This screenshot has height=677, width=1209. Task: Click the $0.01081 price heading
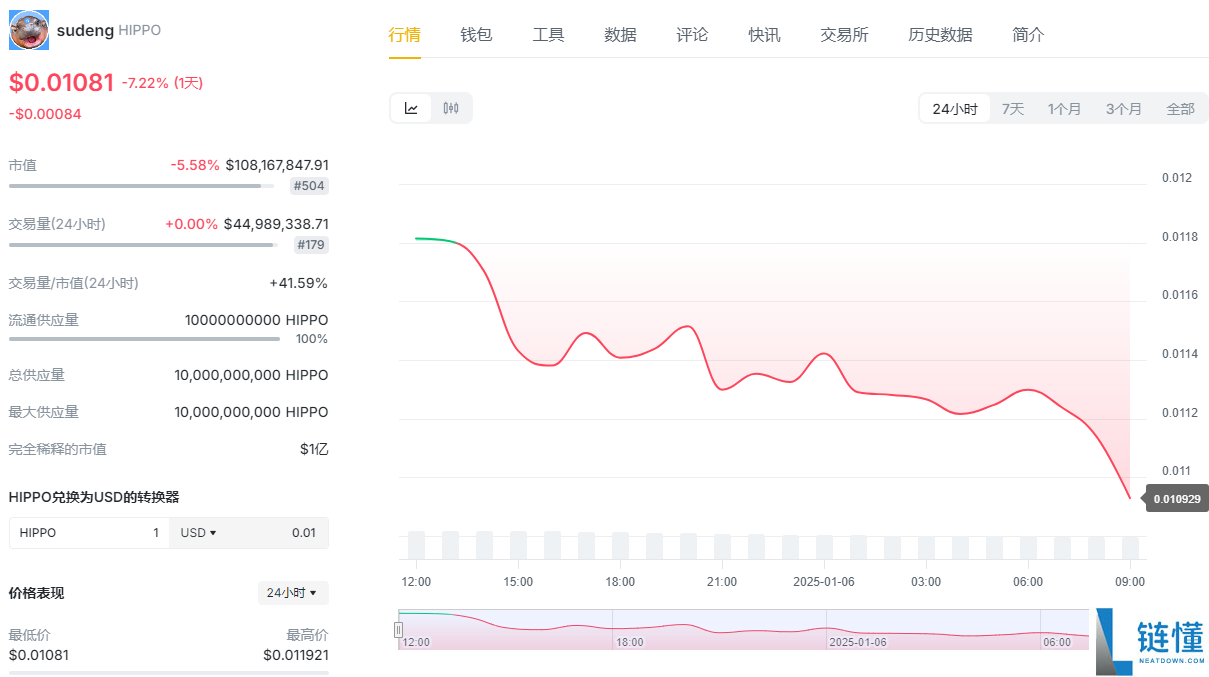pos(61,83)
